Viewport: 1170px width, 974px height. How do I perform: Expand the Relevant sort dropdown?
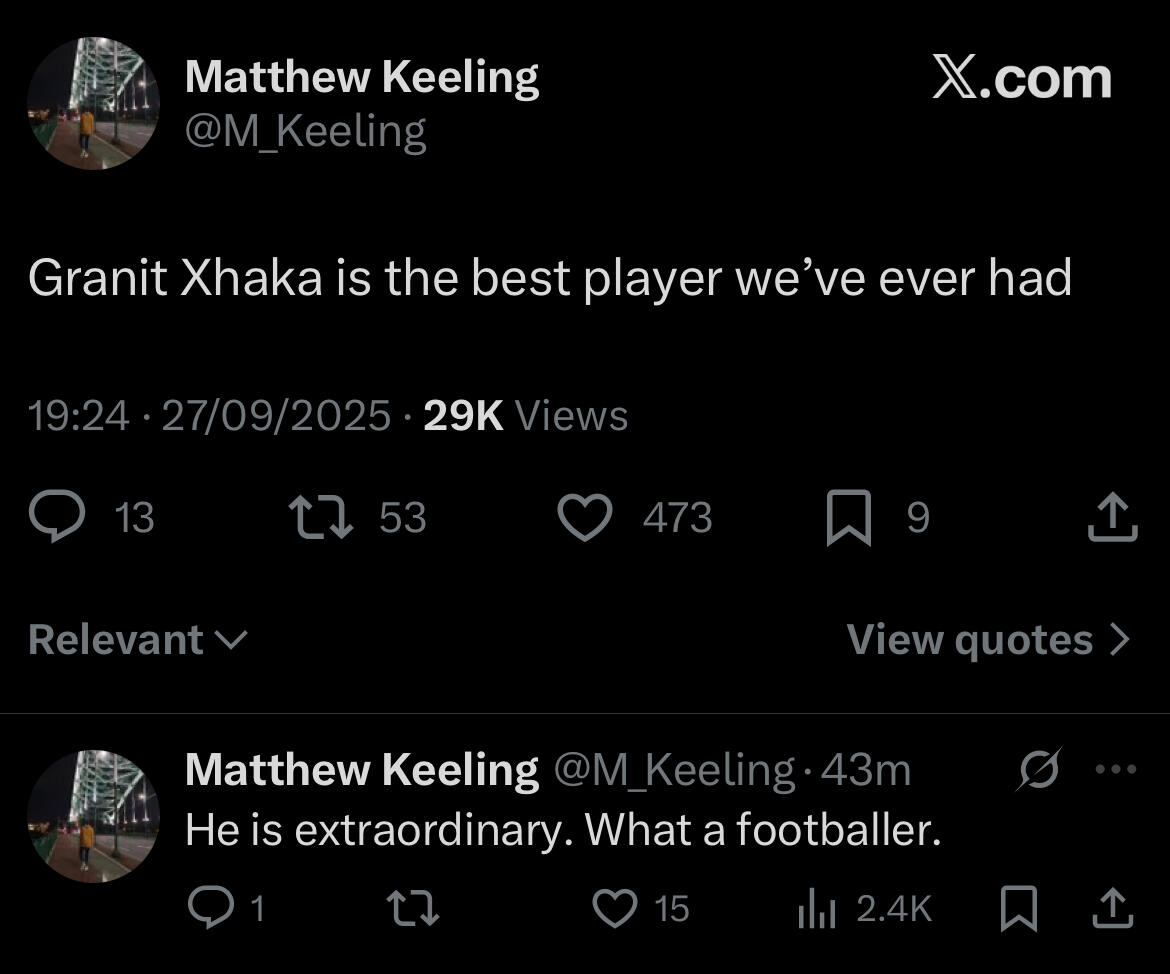[137, 640]
